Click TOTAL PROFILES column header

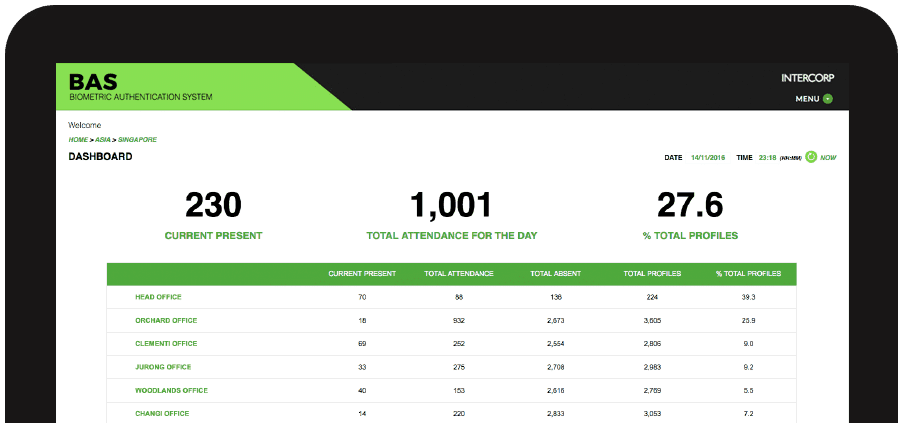tap(652, 274)
